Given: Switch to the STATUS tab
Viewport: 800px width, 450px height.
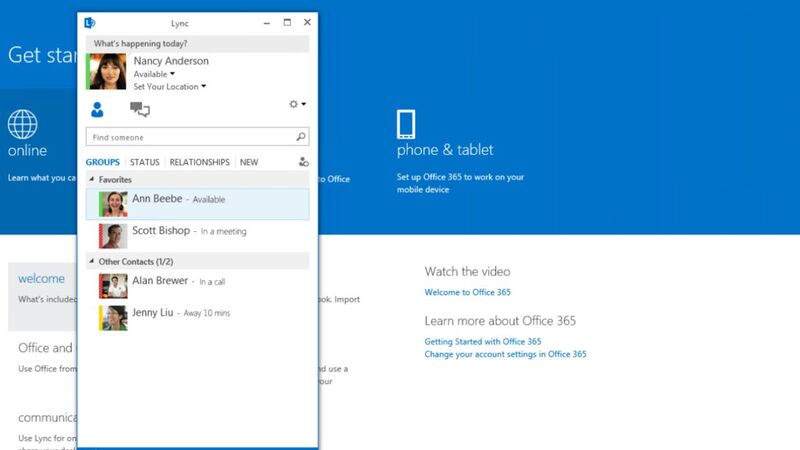Looking at the screenshot, I should [x=144, y=162].
